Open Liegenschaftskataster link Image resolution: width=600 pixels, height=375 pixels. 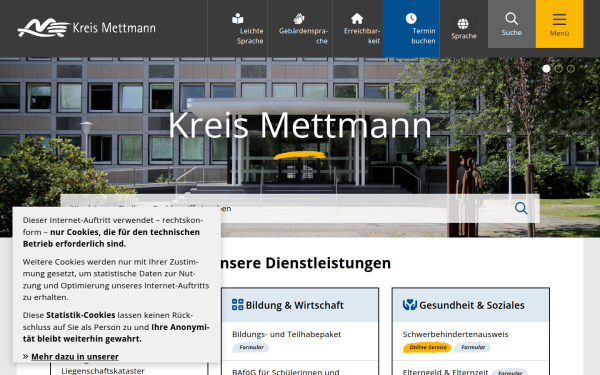click(103, 370)
